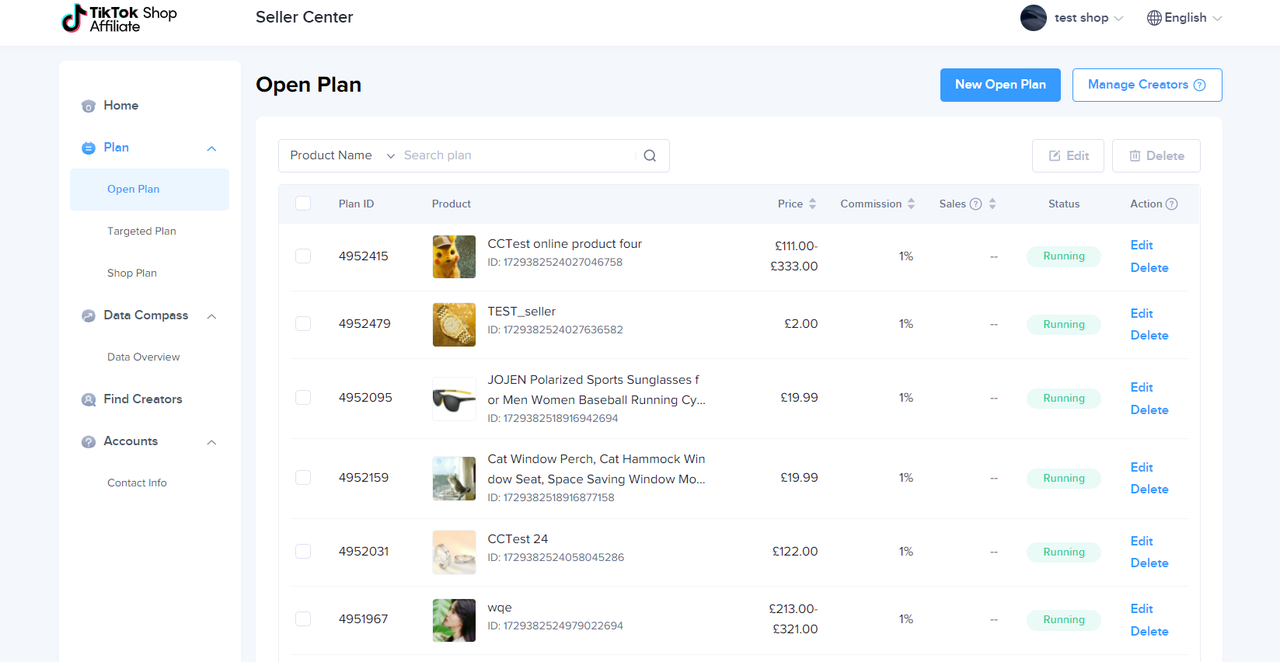
Task: Tick the checkbox for plan 4952095
Action: coord(303,398)
